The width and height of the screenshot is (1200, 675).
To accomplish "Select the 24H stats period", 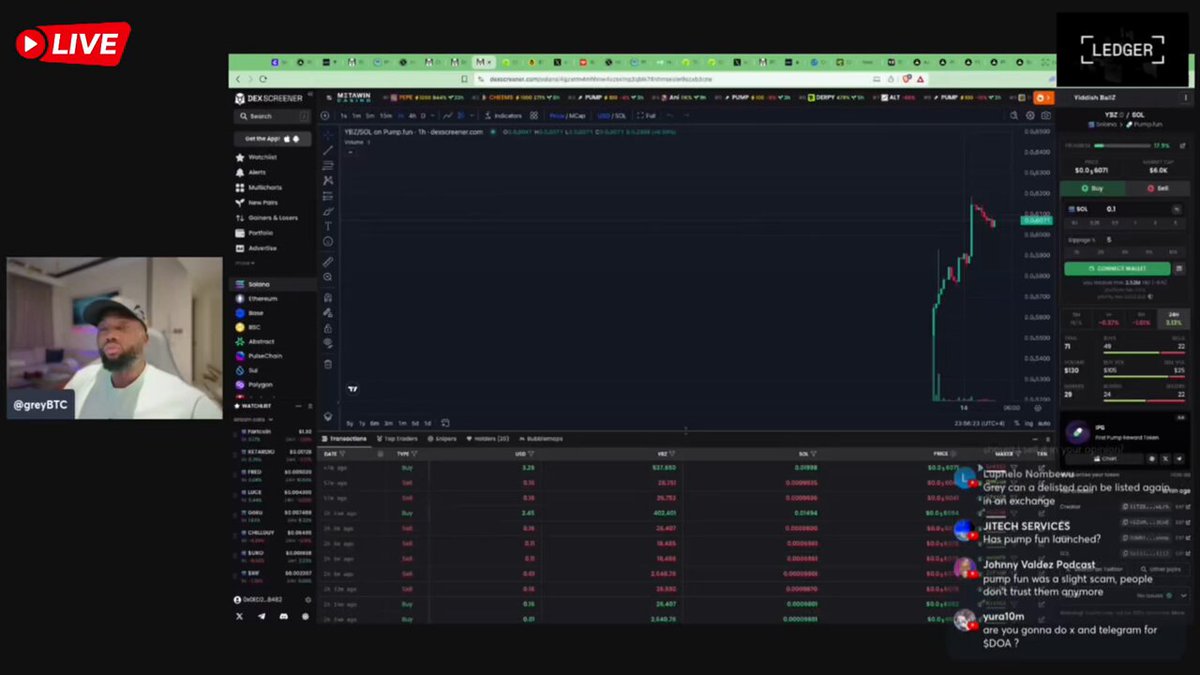I will [1174, 318].
